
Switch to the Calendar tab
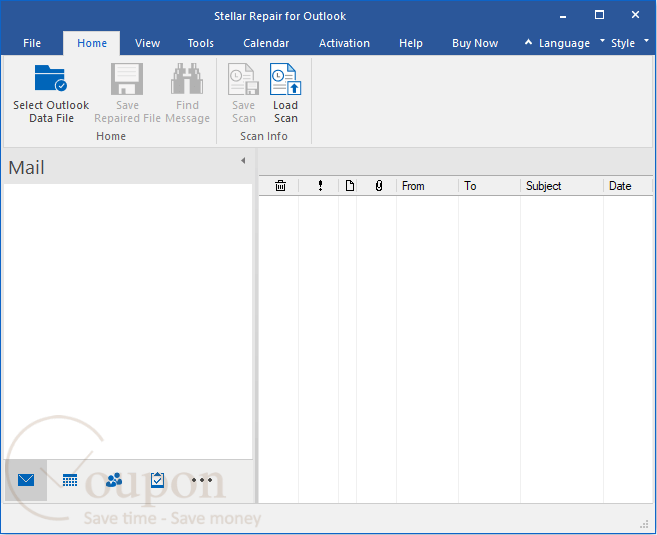click(266, 43)
